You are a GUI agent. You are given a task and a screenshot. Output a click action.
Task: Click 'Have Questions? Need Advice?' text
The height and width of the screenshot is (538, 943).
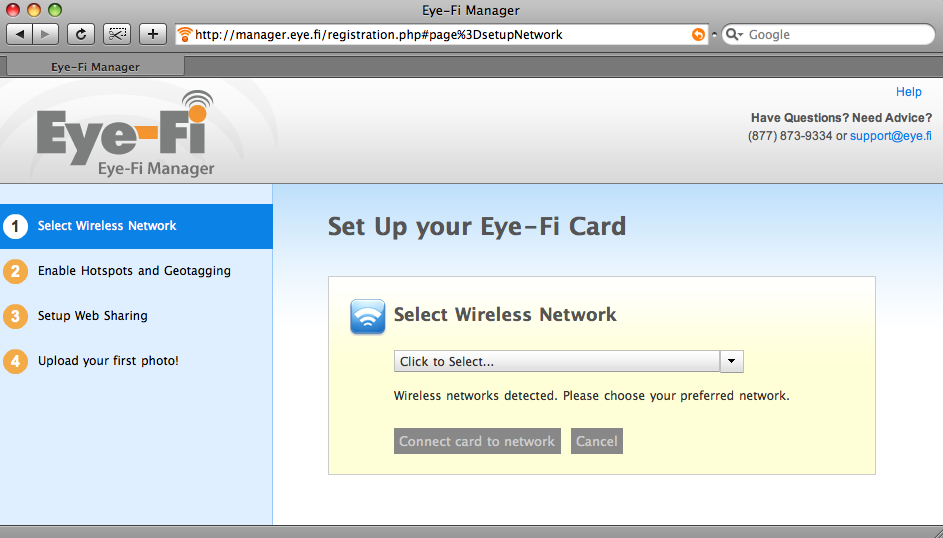click(841, 118)
